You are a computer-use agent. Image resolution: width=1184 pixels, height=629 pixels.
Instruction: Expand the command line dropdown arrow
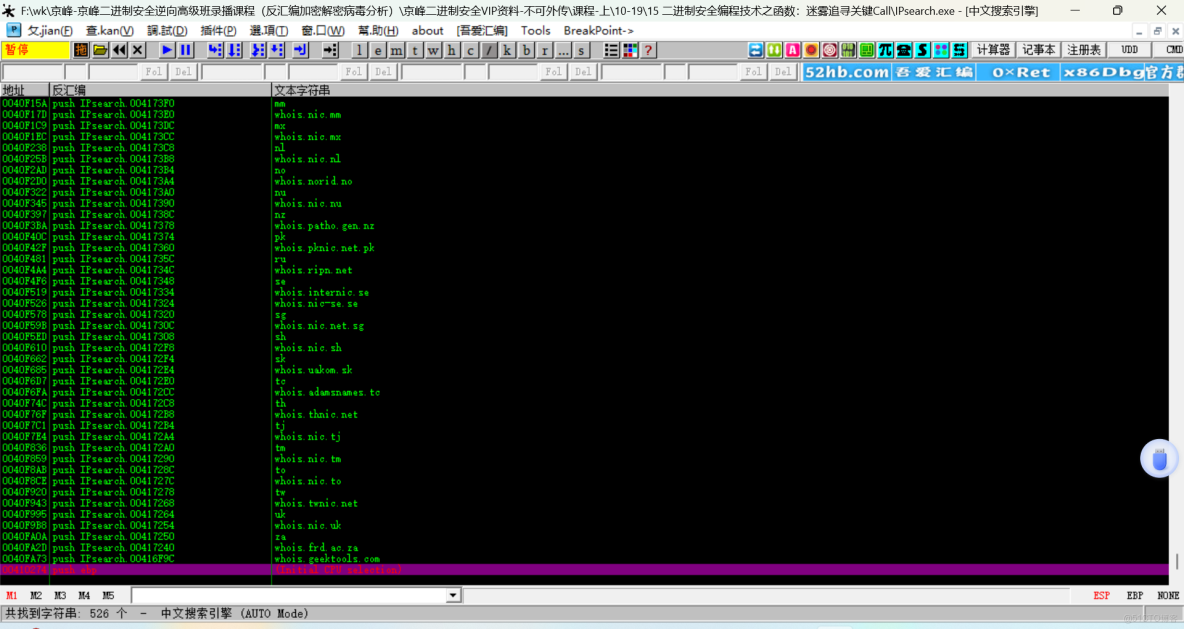click(453, 596)
